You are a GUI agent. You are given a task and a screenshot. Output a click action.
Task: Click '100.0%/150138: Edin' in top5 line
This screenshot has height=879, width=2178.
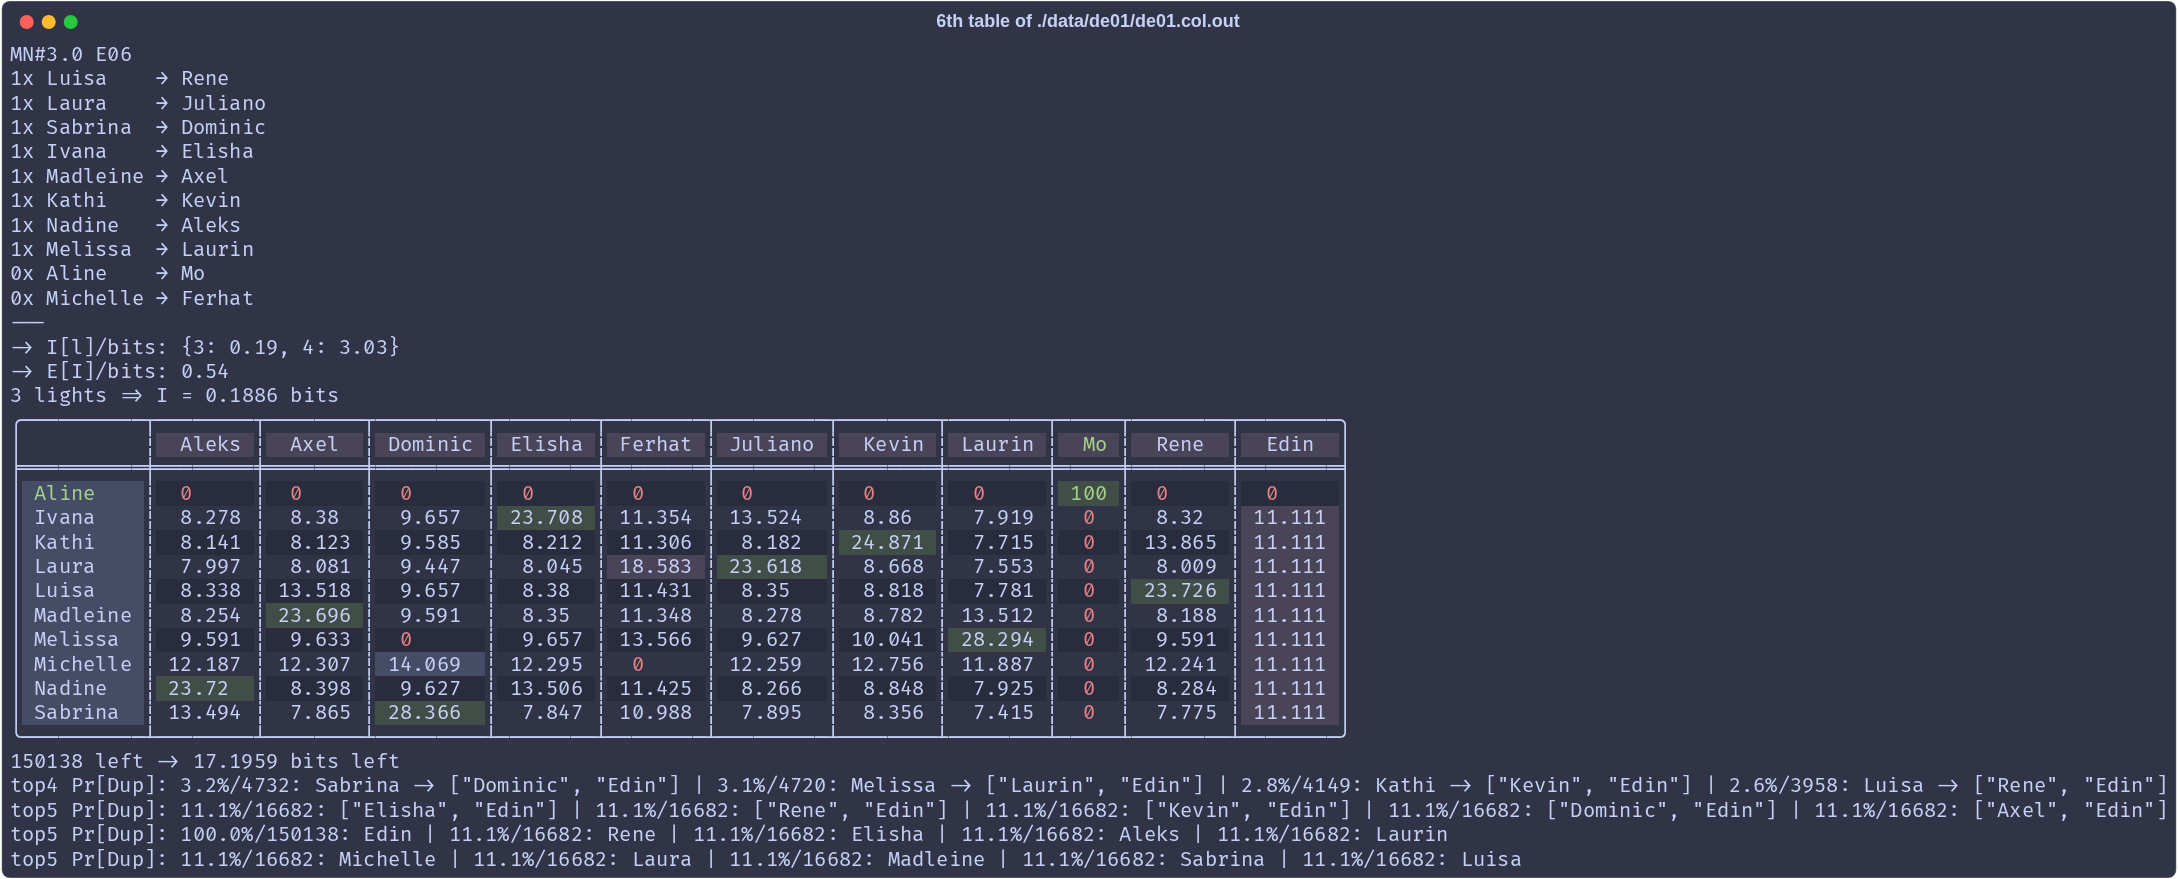click(x=296, y=834)
